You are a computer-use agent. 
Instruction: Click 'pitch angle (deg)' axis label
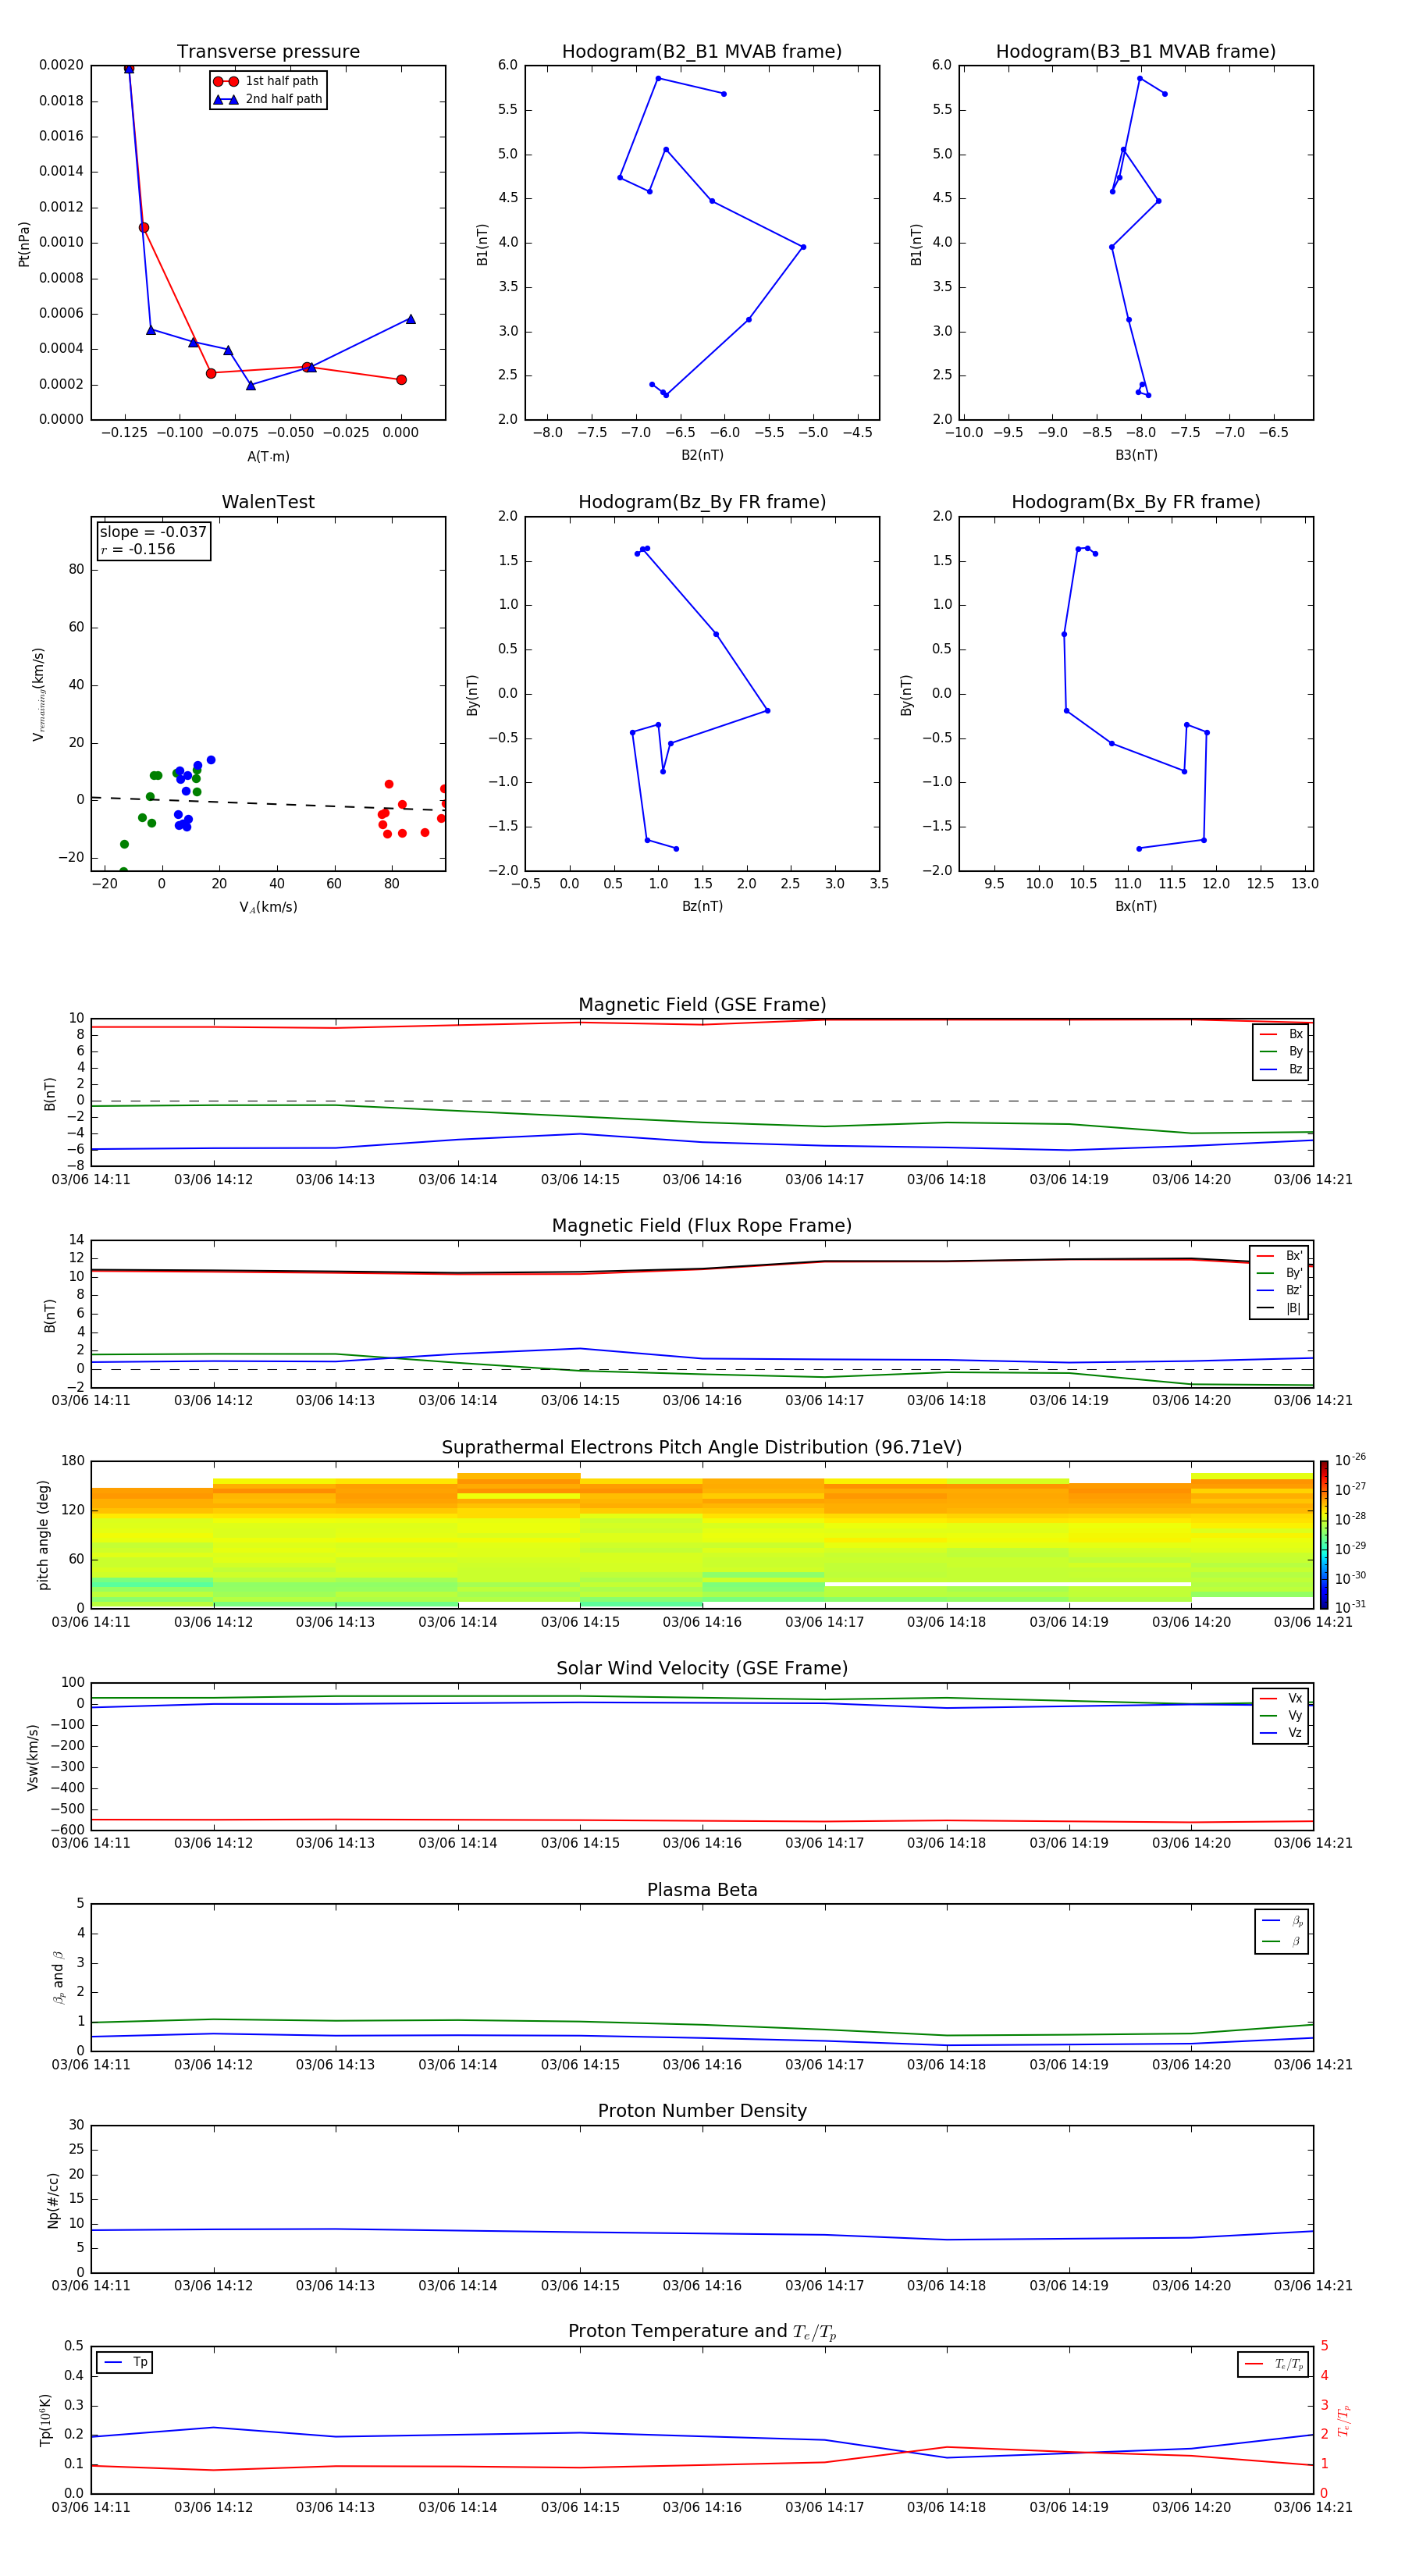(x=44, y=1535)
